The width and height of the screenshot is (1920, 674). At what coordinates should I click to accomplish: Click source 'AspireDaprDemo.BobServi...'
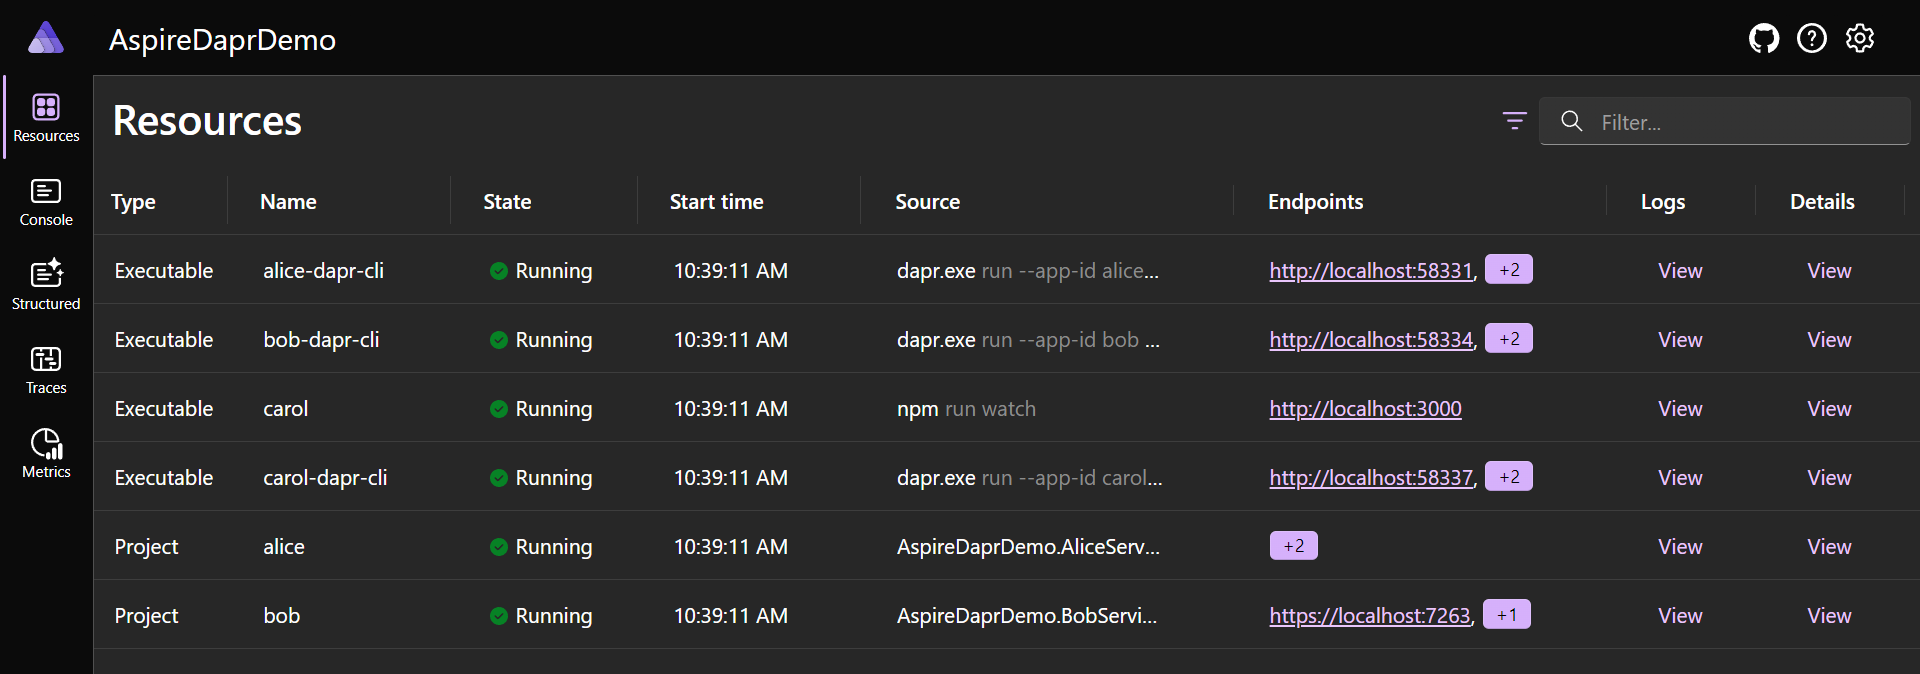1027,616
